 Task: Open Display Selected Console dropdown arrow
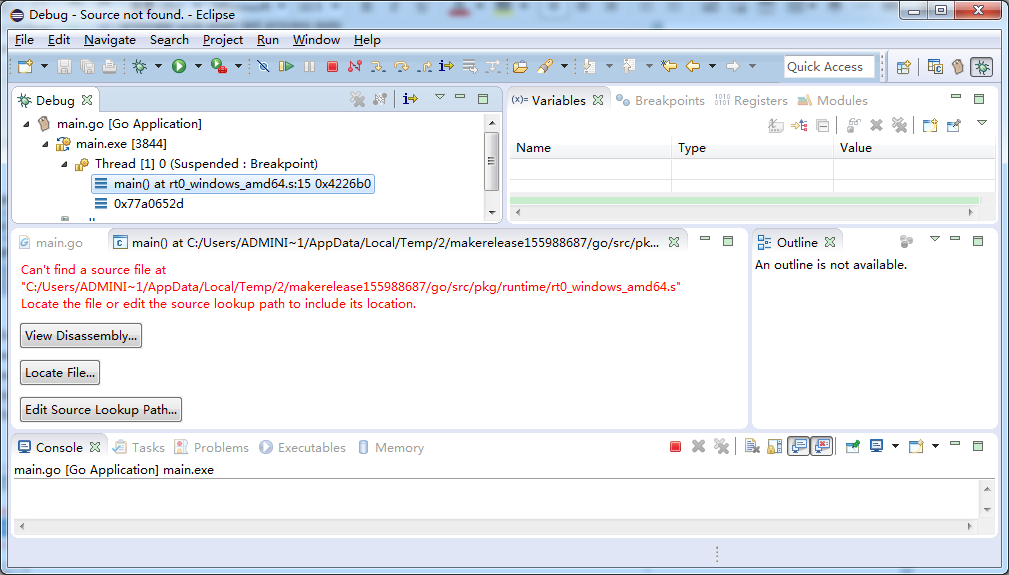pyautogui.click(x=895, y=446)
